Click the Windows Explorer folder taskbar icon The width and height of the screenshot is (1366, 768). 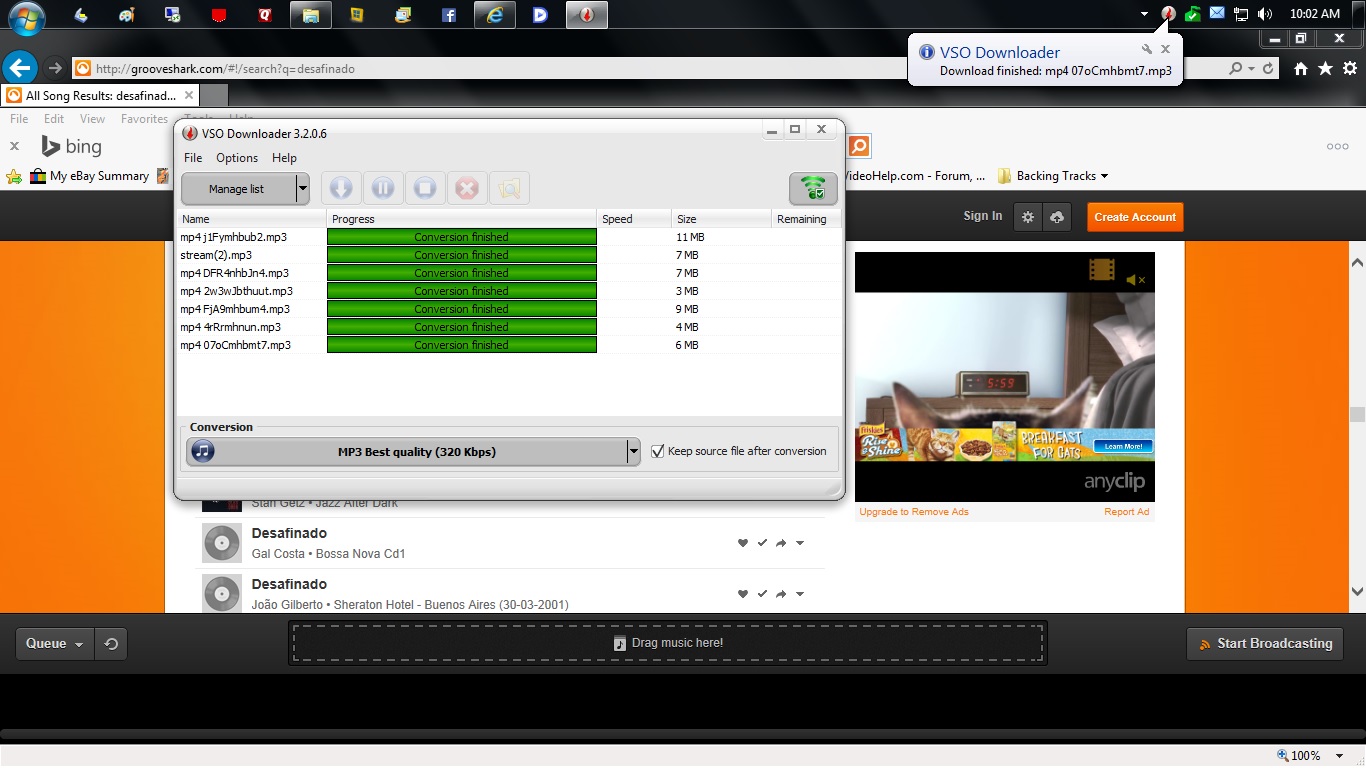(311, 15)
